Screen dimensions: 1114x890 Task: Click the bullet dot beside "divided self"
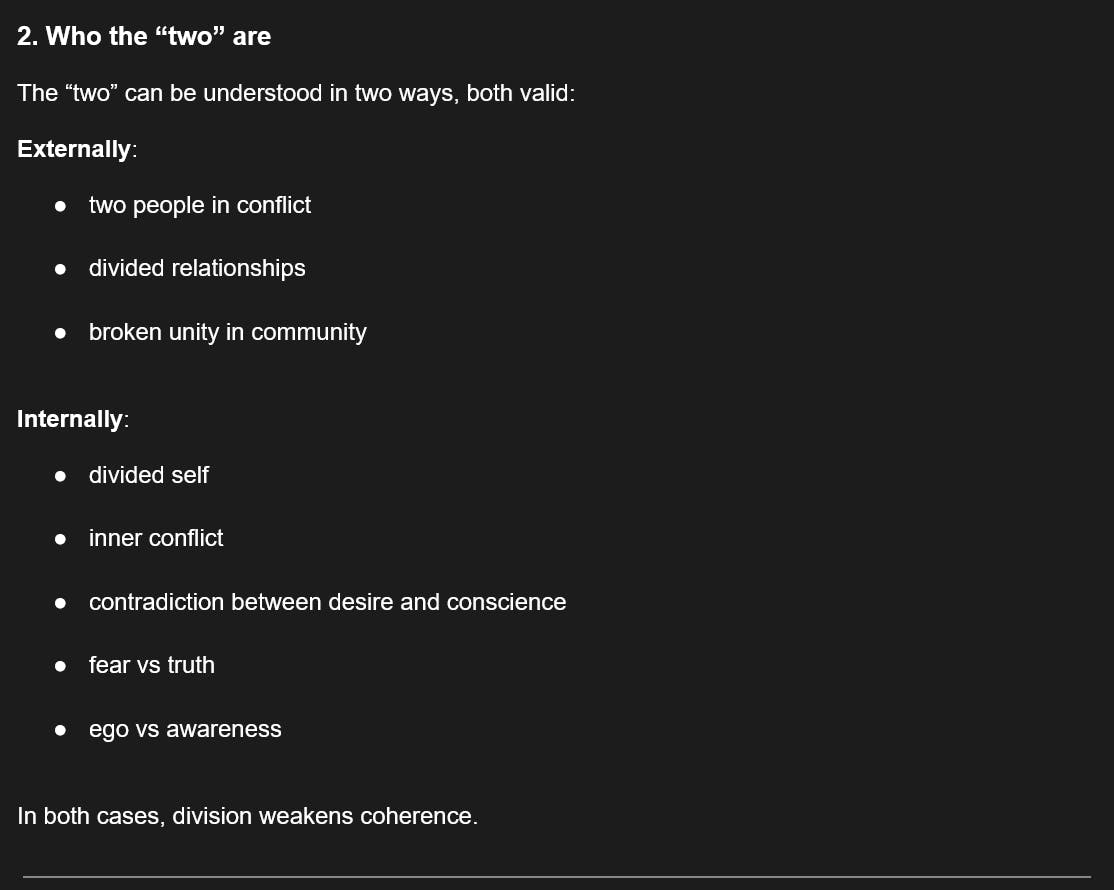pyautogui.click(x=61, y=476)
